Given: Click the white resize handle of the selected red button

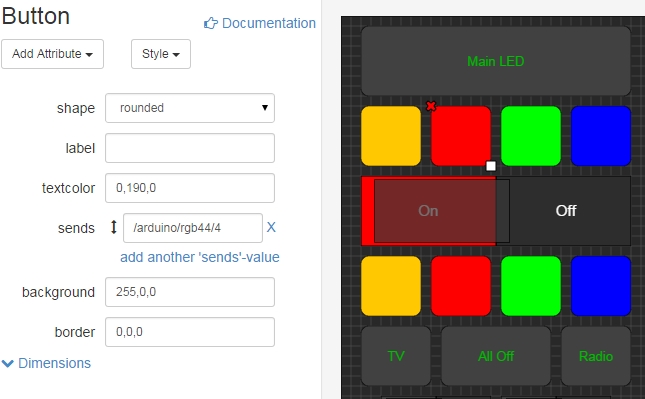Looking at the screenshot, I should coord(491,166).
